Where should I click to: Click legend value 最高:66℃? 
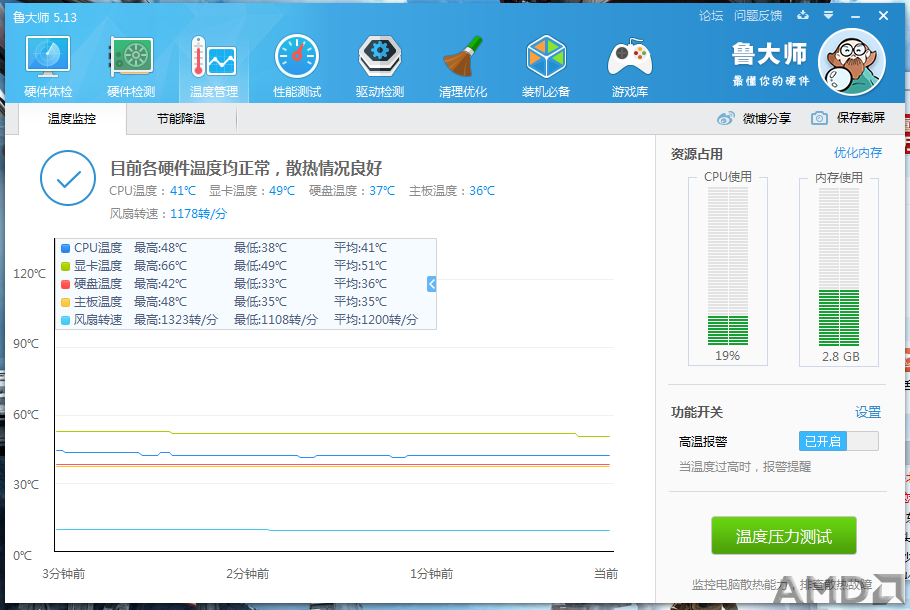[x=161, y=266]
